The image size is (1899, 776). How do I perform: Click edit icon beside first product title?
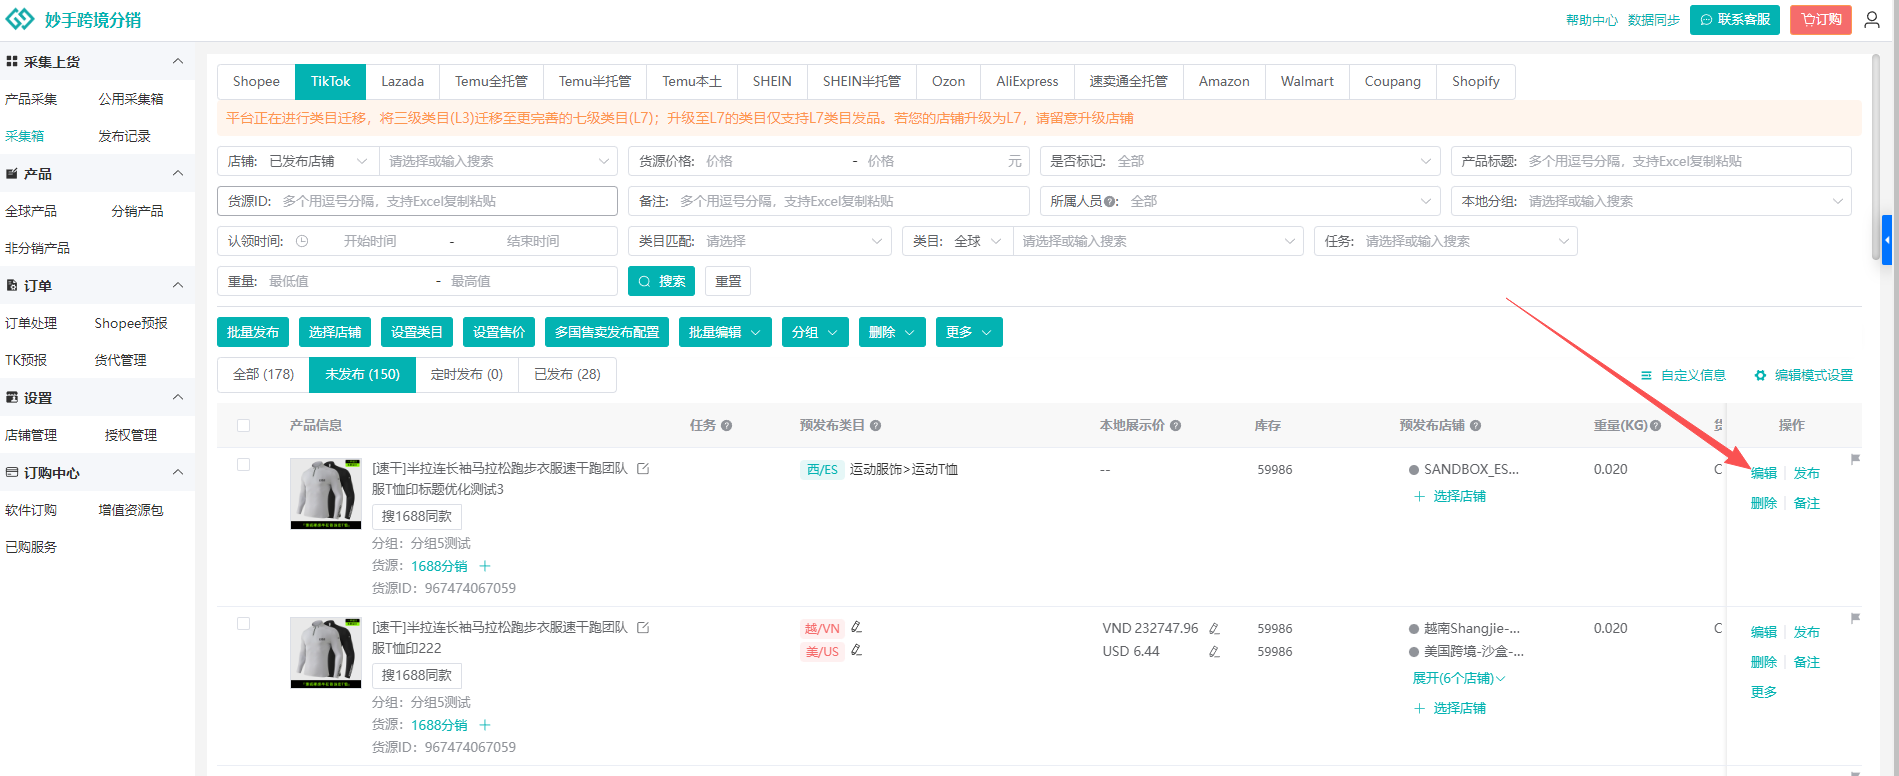pyautogui.click(x=643, y=468)
